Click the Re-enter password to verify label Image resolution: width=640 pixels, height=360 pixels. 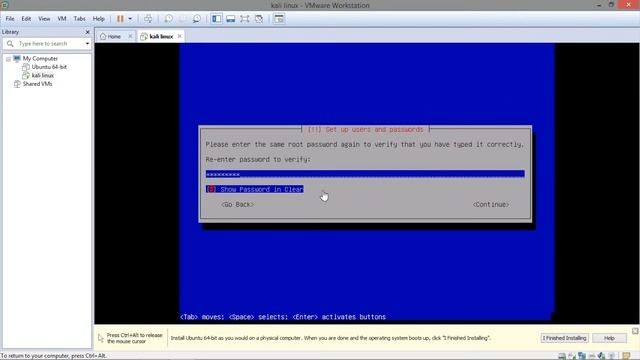coord(258,160)
